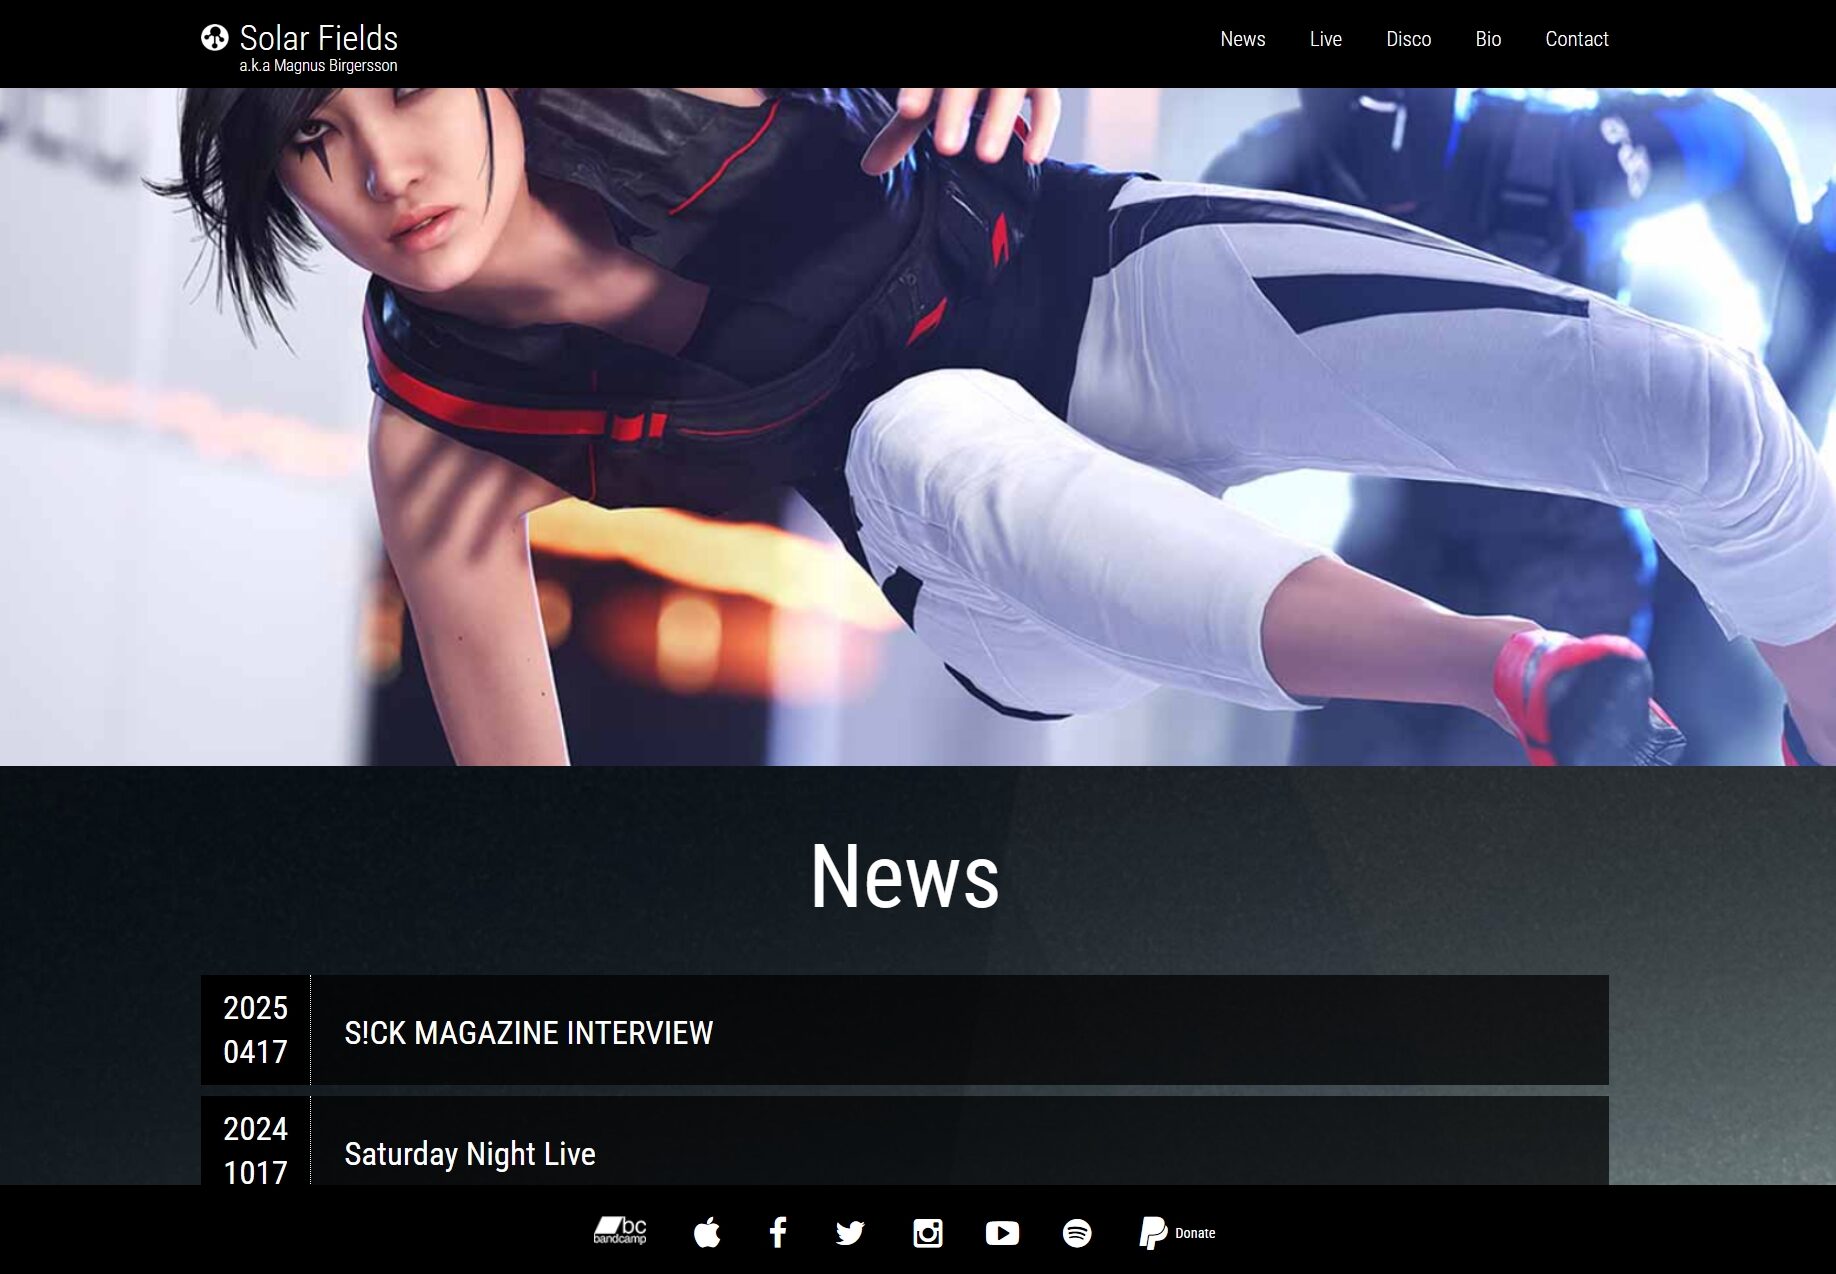1836x1274 pixels.
Task: Go to News in the navigation menu
Action: (x=1243, y=39)
